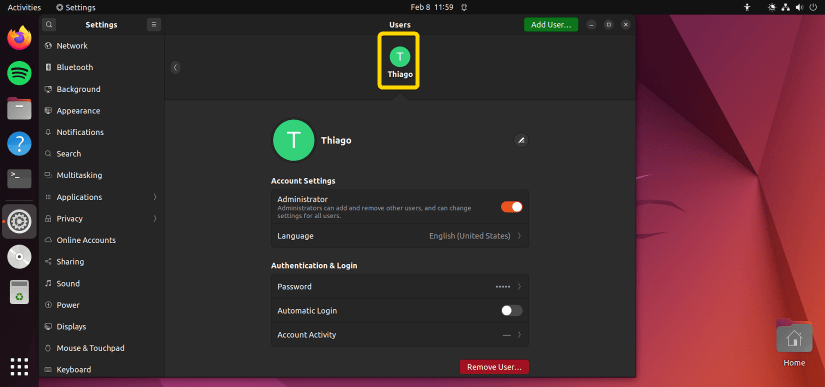The height and width of the screenshot is (387, 825).
Task: Open Displays settings
Action: click(102, 327)
